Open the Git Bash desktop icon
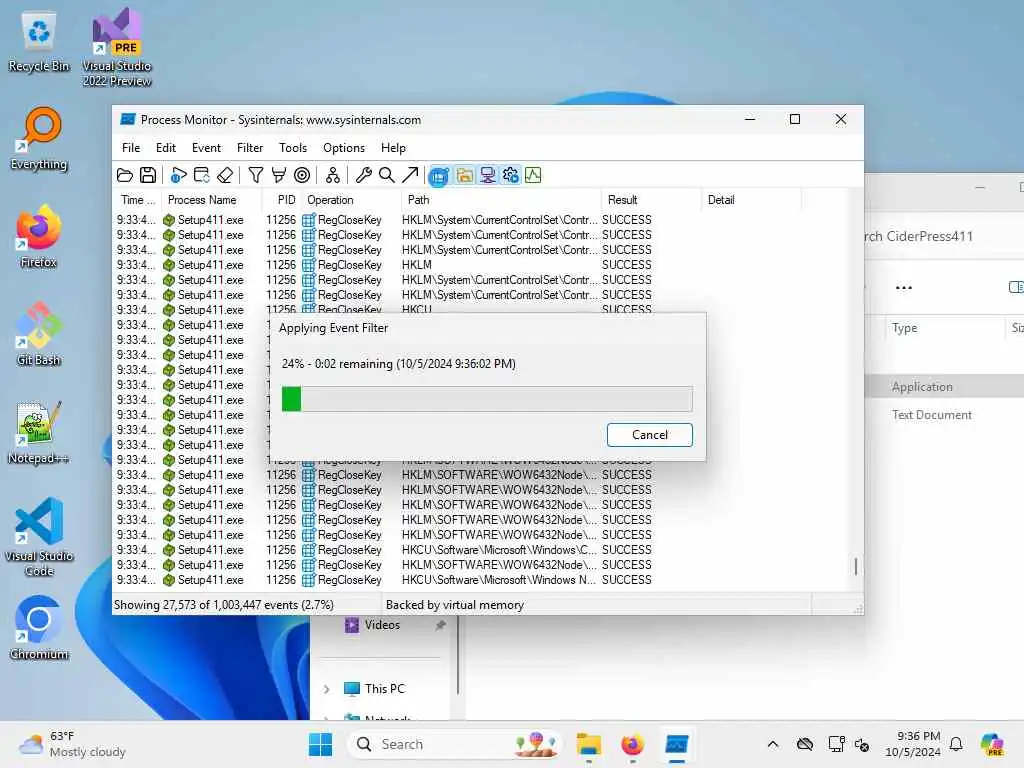This screenshot has height=768, width=1024. (39, 334)
